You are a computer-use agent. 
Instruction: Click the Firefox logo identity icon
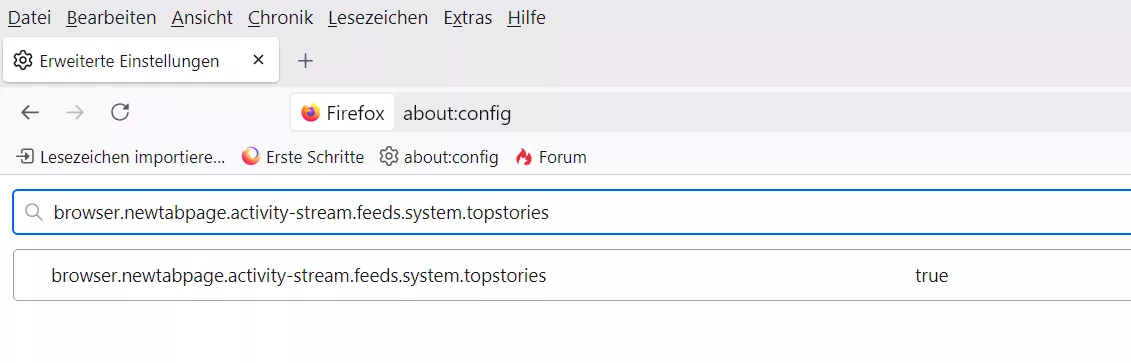tap(311, 113)
